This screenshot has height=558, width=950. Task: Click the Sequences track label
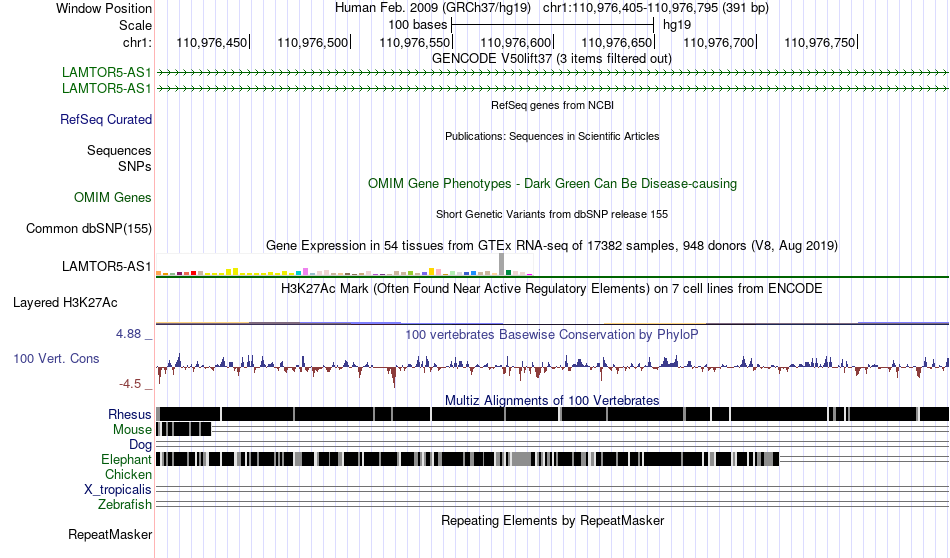119,150
